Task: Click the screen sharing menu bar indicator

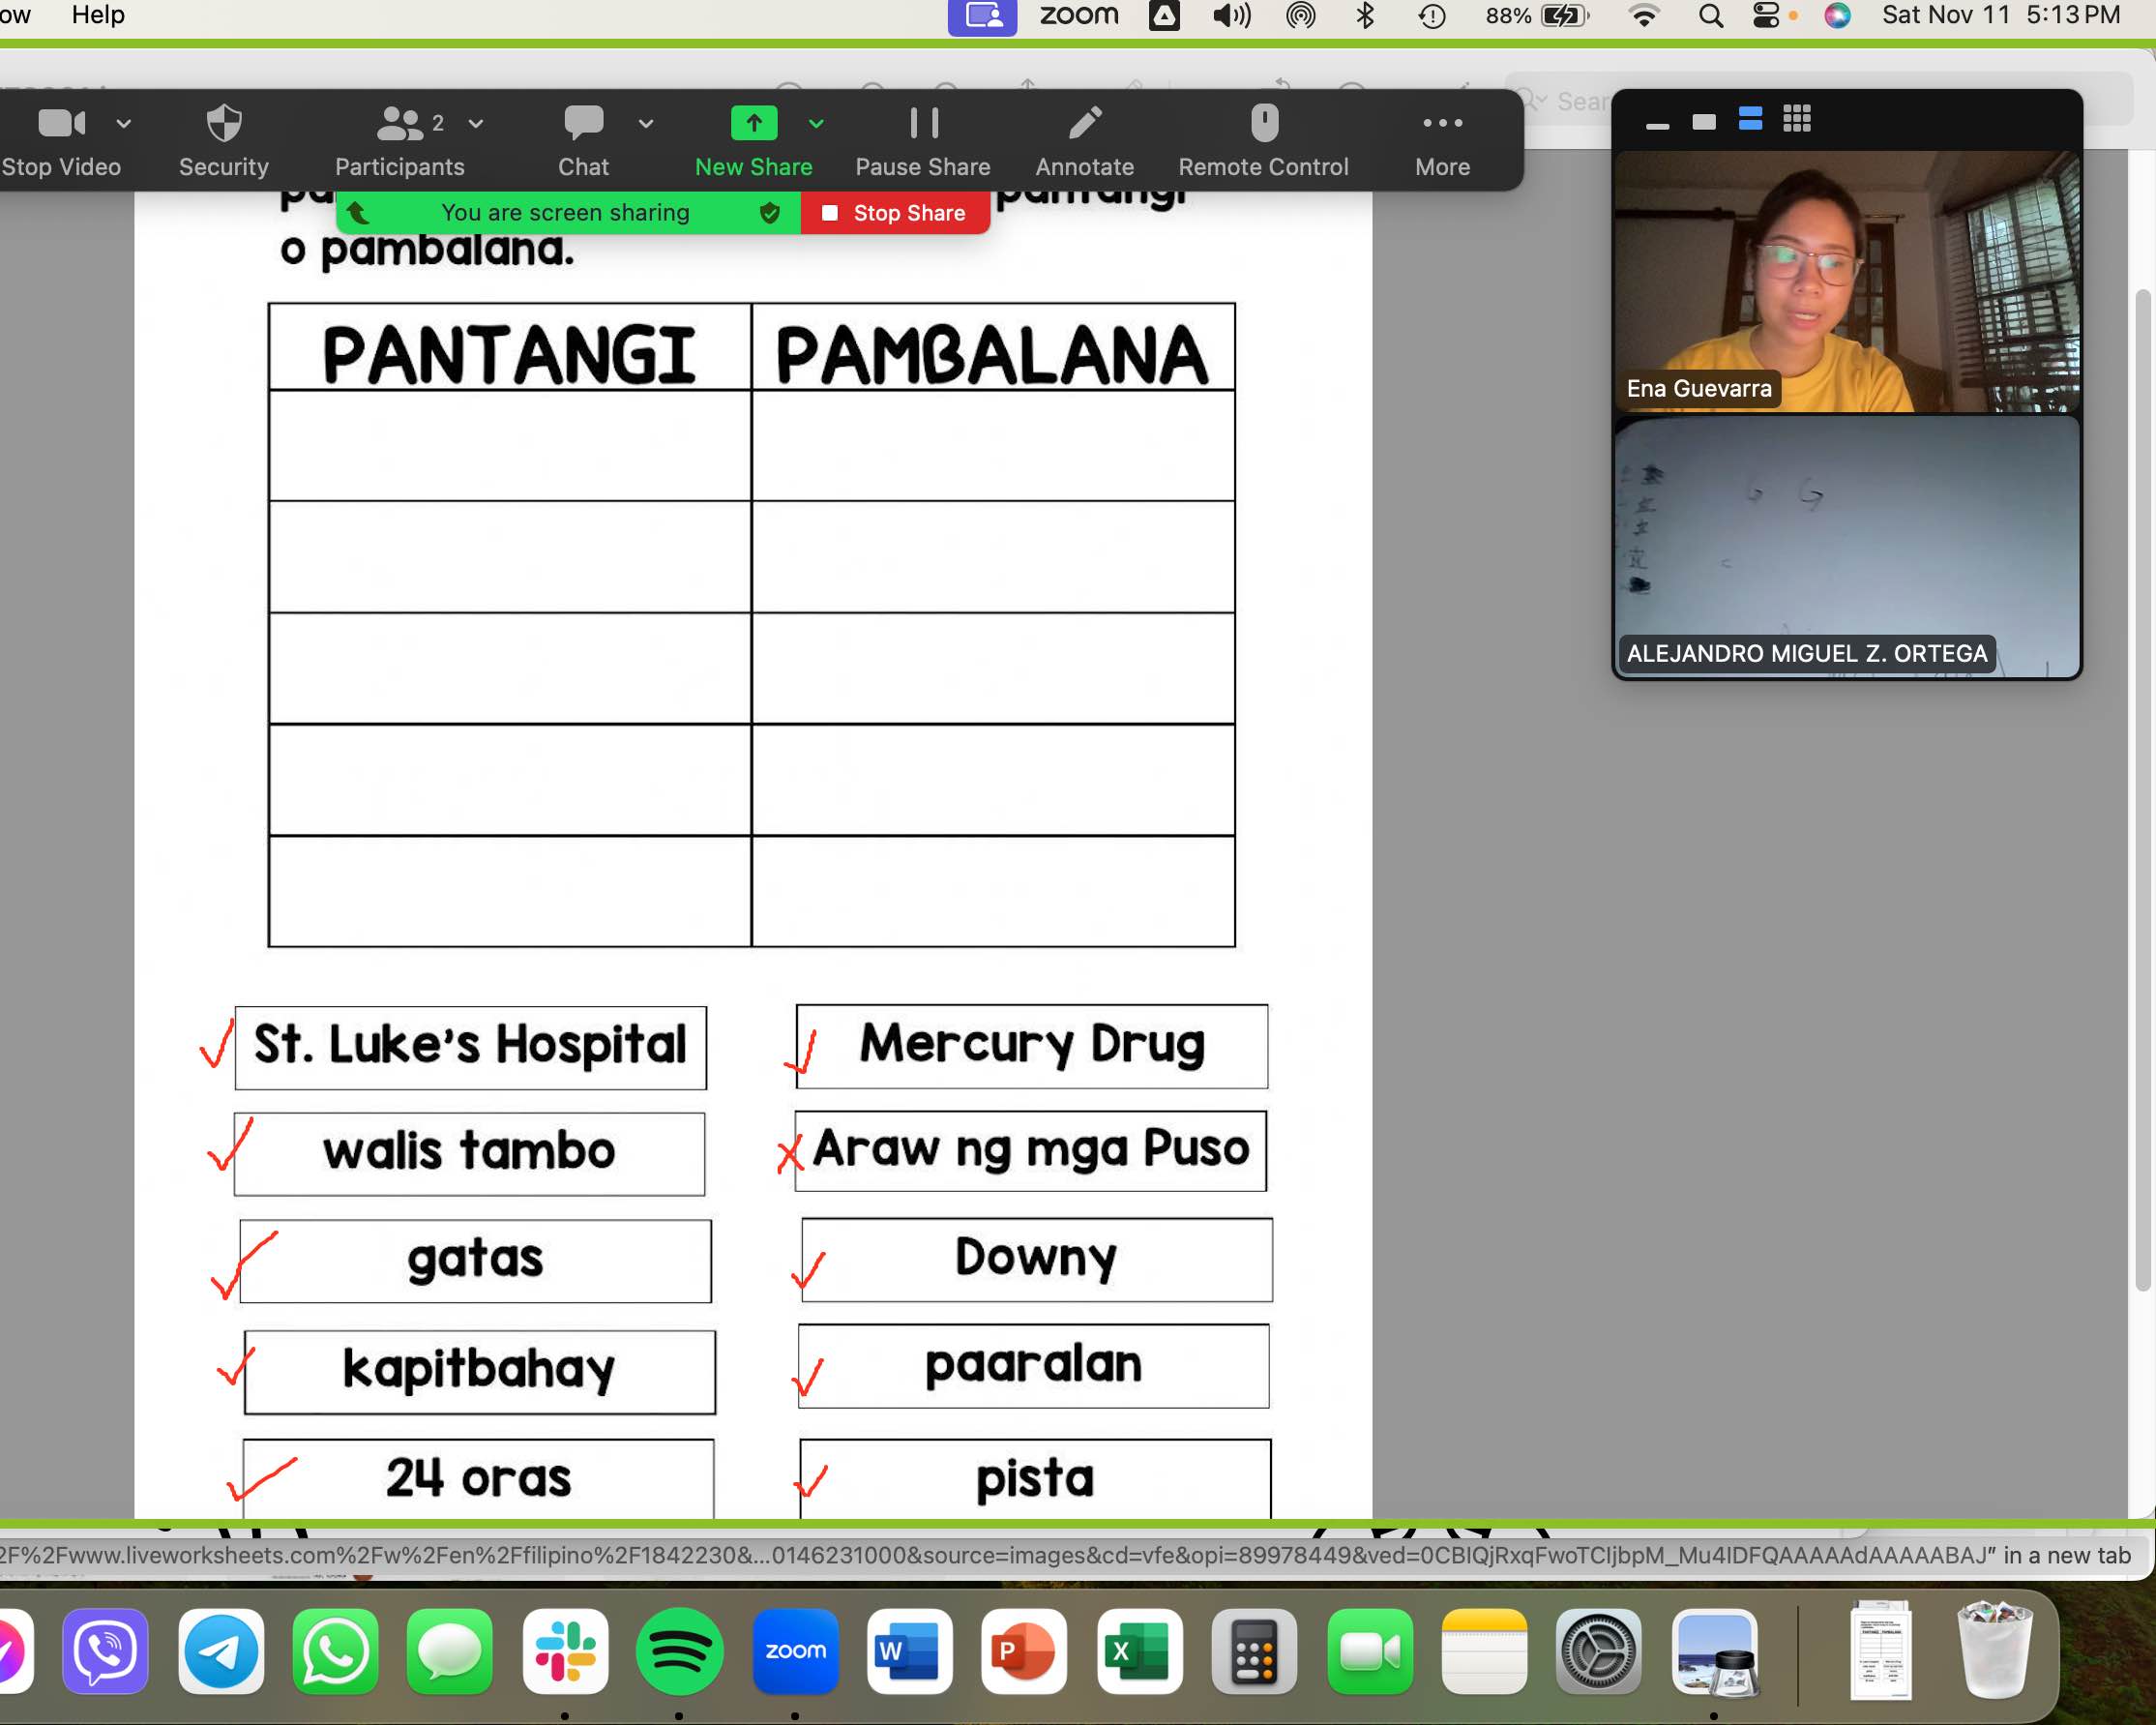Action: (x=983, y=16)
